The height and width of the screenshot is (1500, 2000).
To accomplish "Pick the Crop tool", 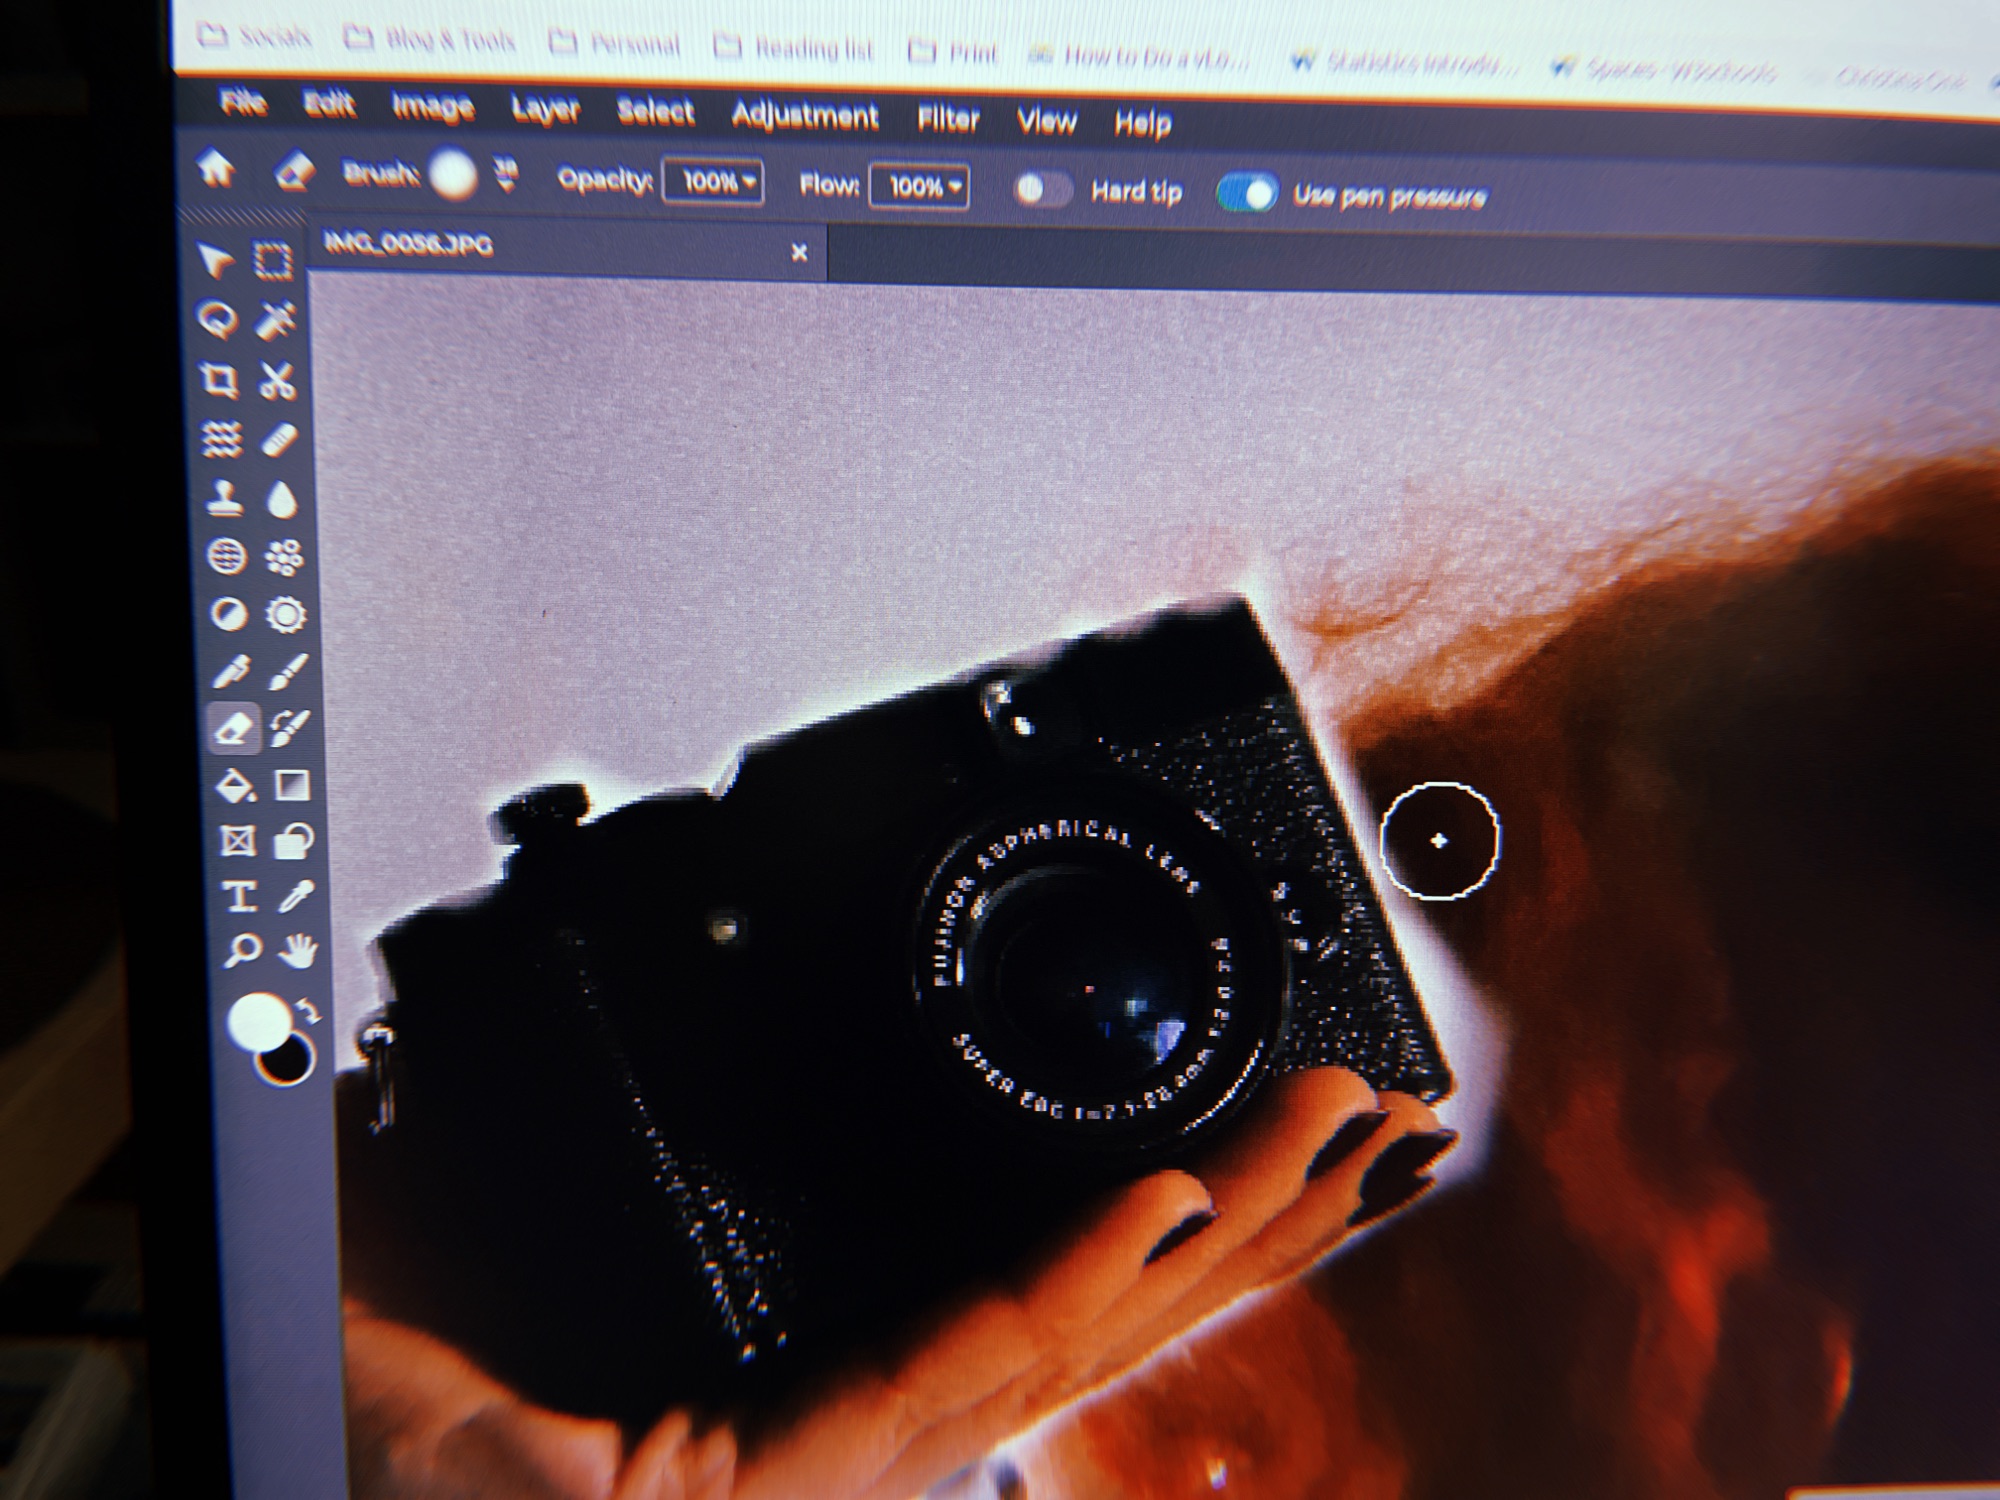I will [219, 380].
